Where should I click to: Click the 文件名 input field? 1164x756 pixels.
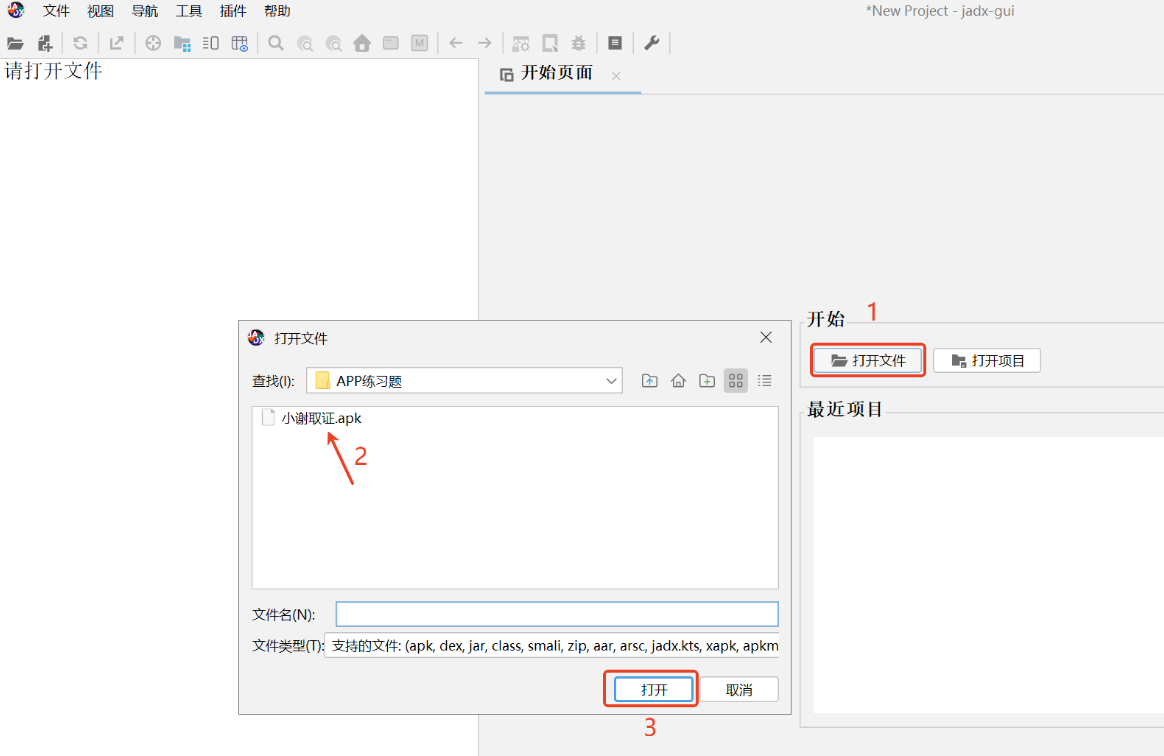pos(557,614)
